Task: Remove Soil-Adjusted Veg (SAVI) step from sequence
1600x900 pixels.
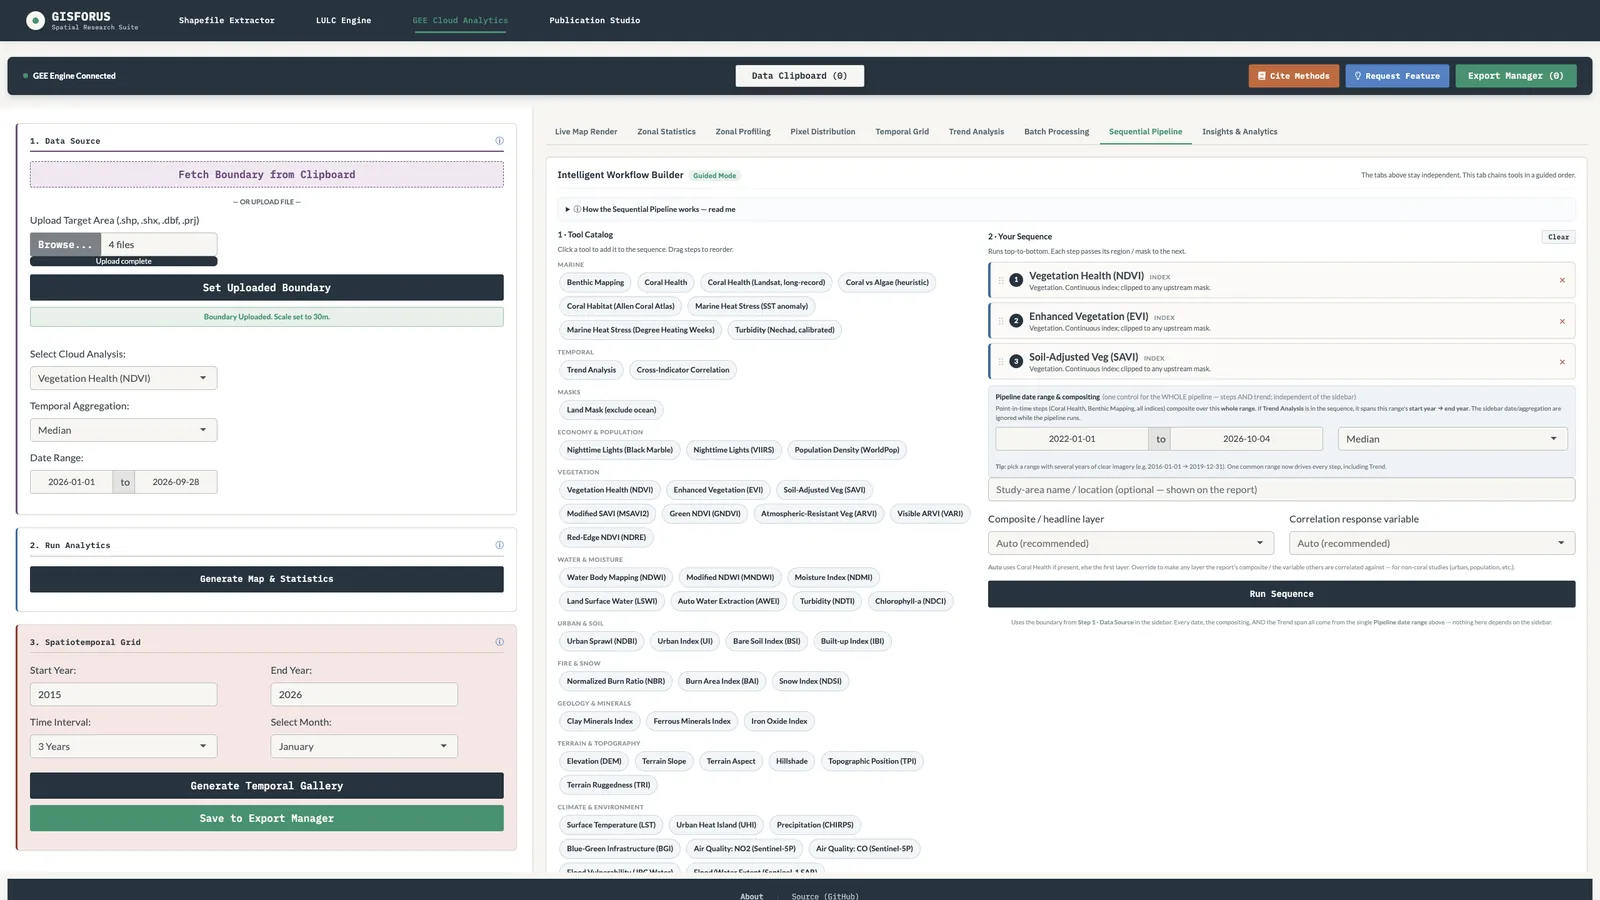Action: point(1562,362)
